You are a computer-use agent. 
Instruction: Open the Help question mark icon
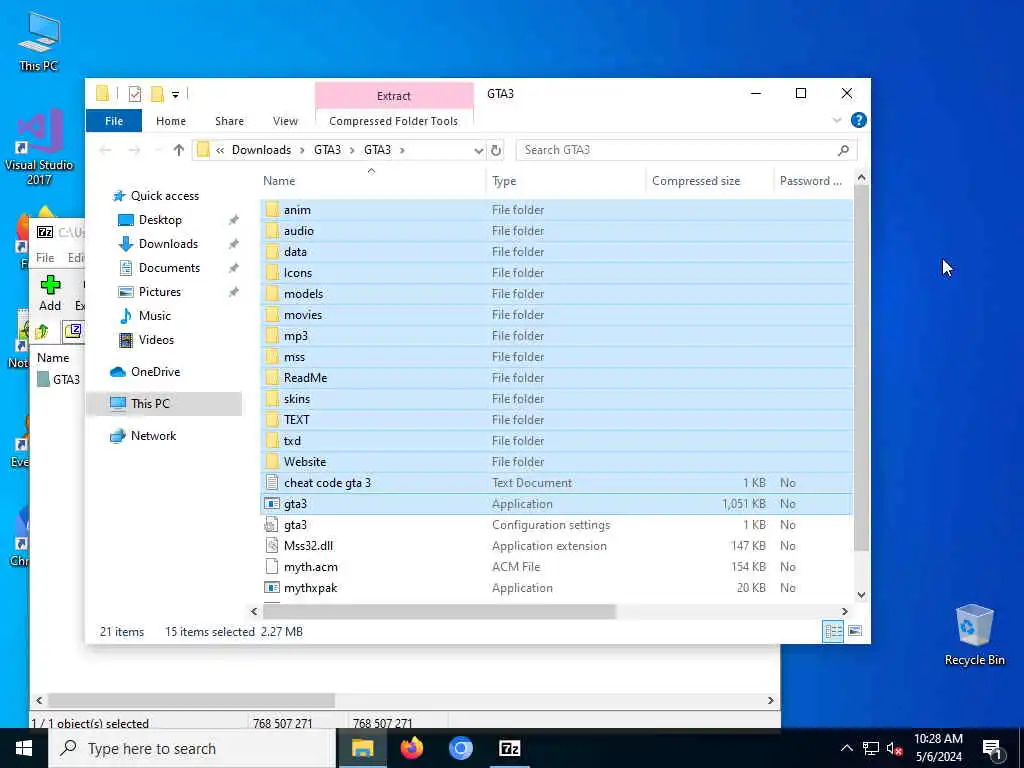pyautogui.click(x=859, y=120)
